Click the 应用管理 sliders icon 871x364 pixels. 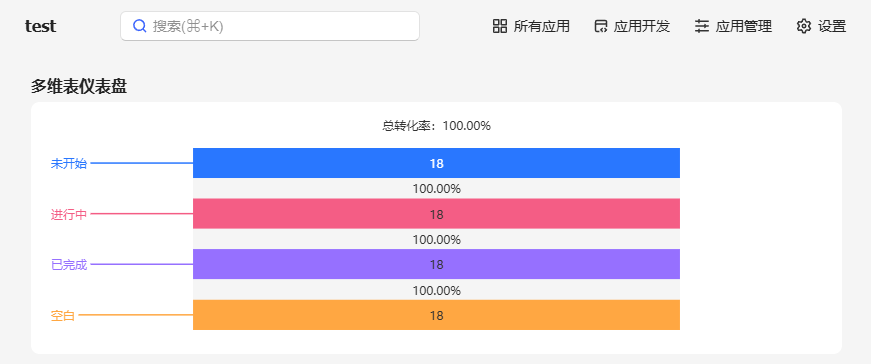[x=702, y=26]
